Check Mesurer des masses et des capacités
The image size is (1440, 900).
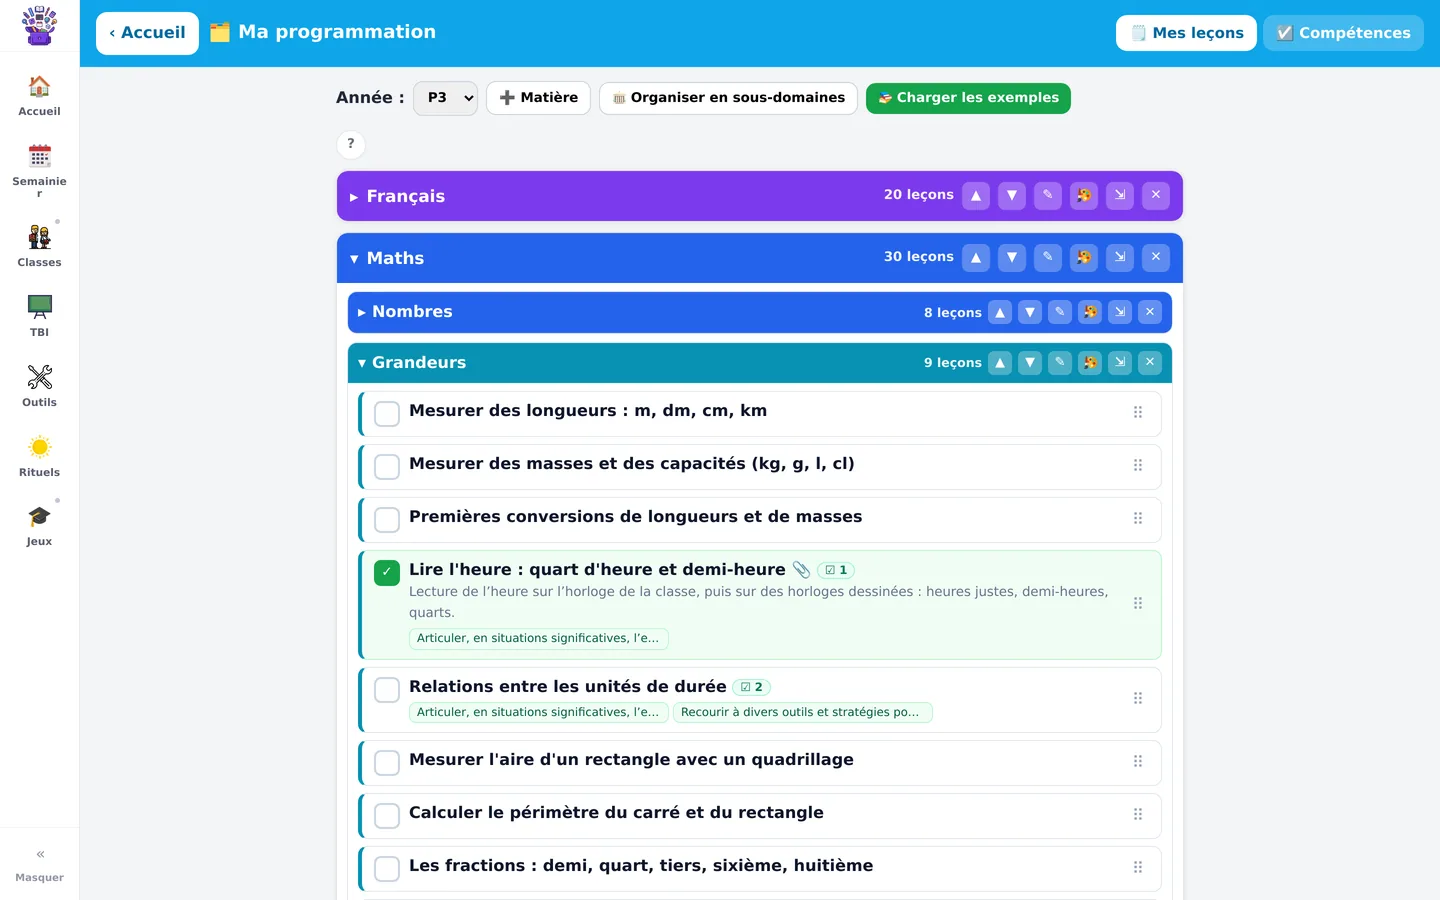[387, 467]
